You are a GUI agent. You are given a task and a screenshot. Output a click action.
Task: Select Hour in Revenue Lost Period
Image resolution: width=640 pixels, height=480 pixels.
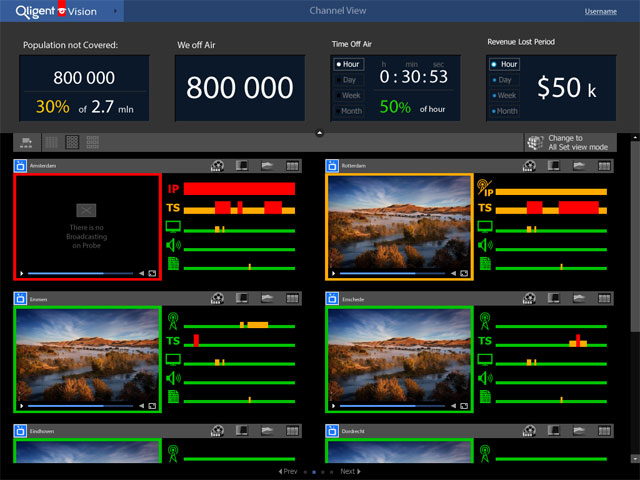coord(504,64)
